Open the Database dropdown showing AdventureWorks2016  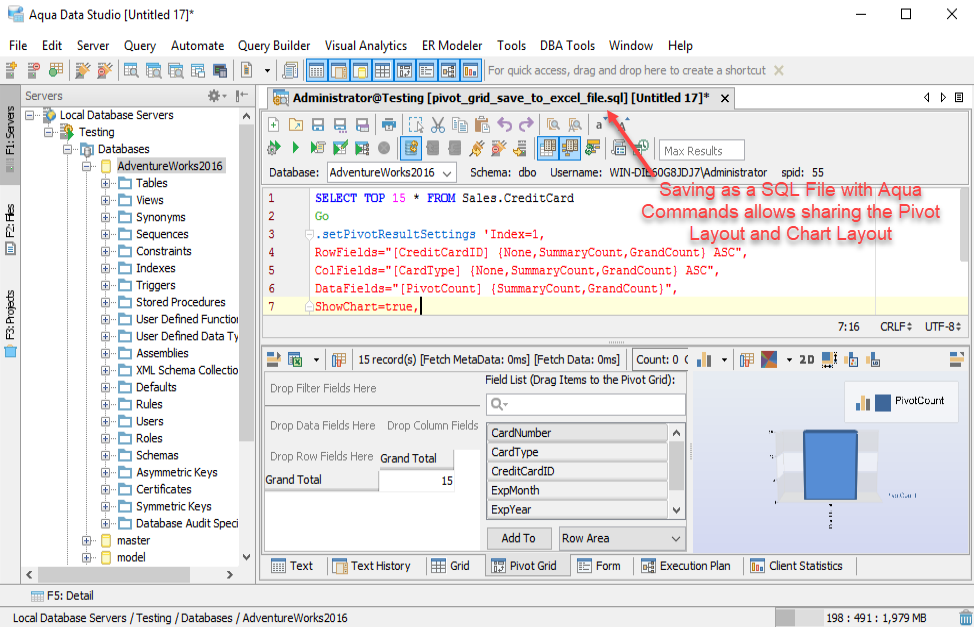click(391, 173)
